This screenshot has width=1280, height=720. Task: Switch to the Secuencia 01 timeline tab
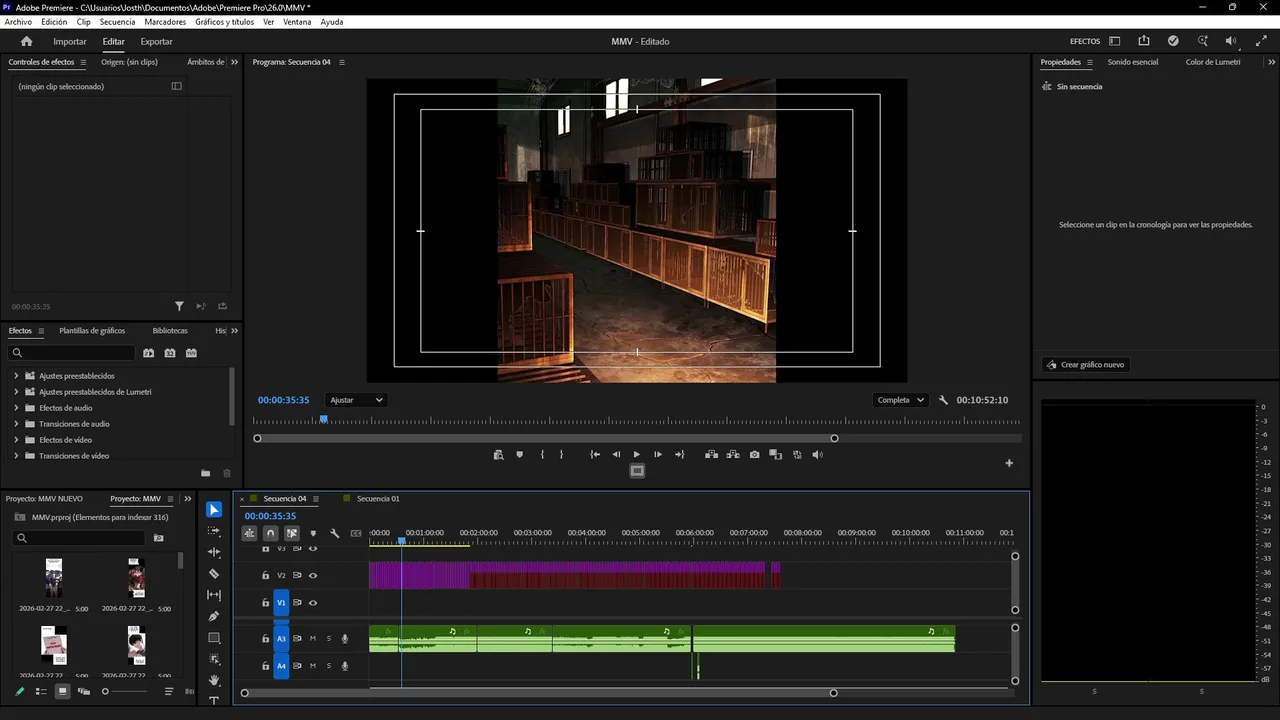point(377,499)
